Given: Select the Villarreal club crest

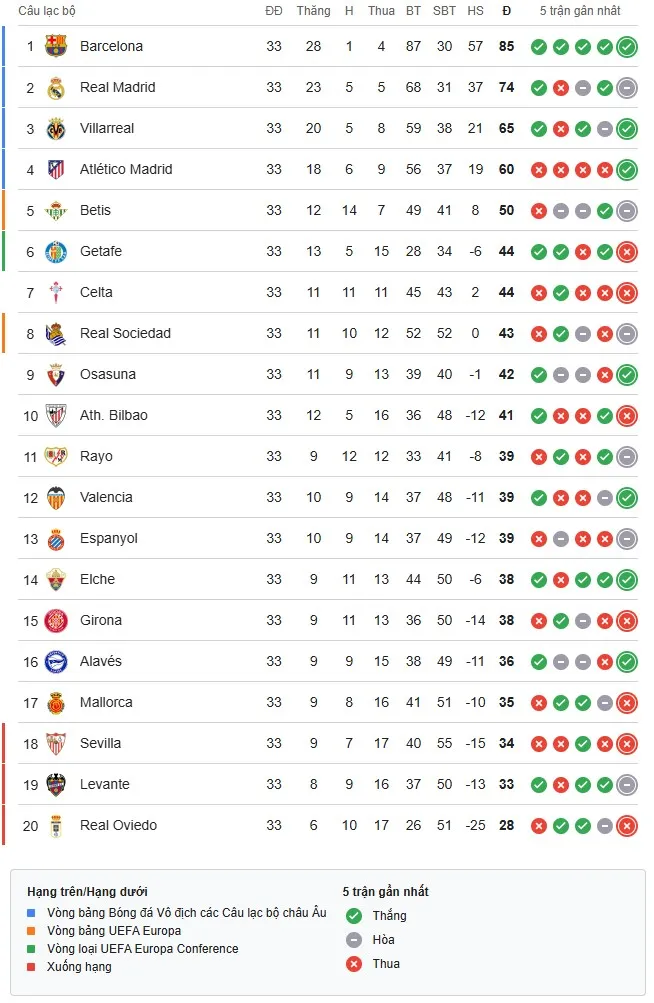Looking at the screenshot, I should tap(58, 128).
